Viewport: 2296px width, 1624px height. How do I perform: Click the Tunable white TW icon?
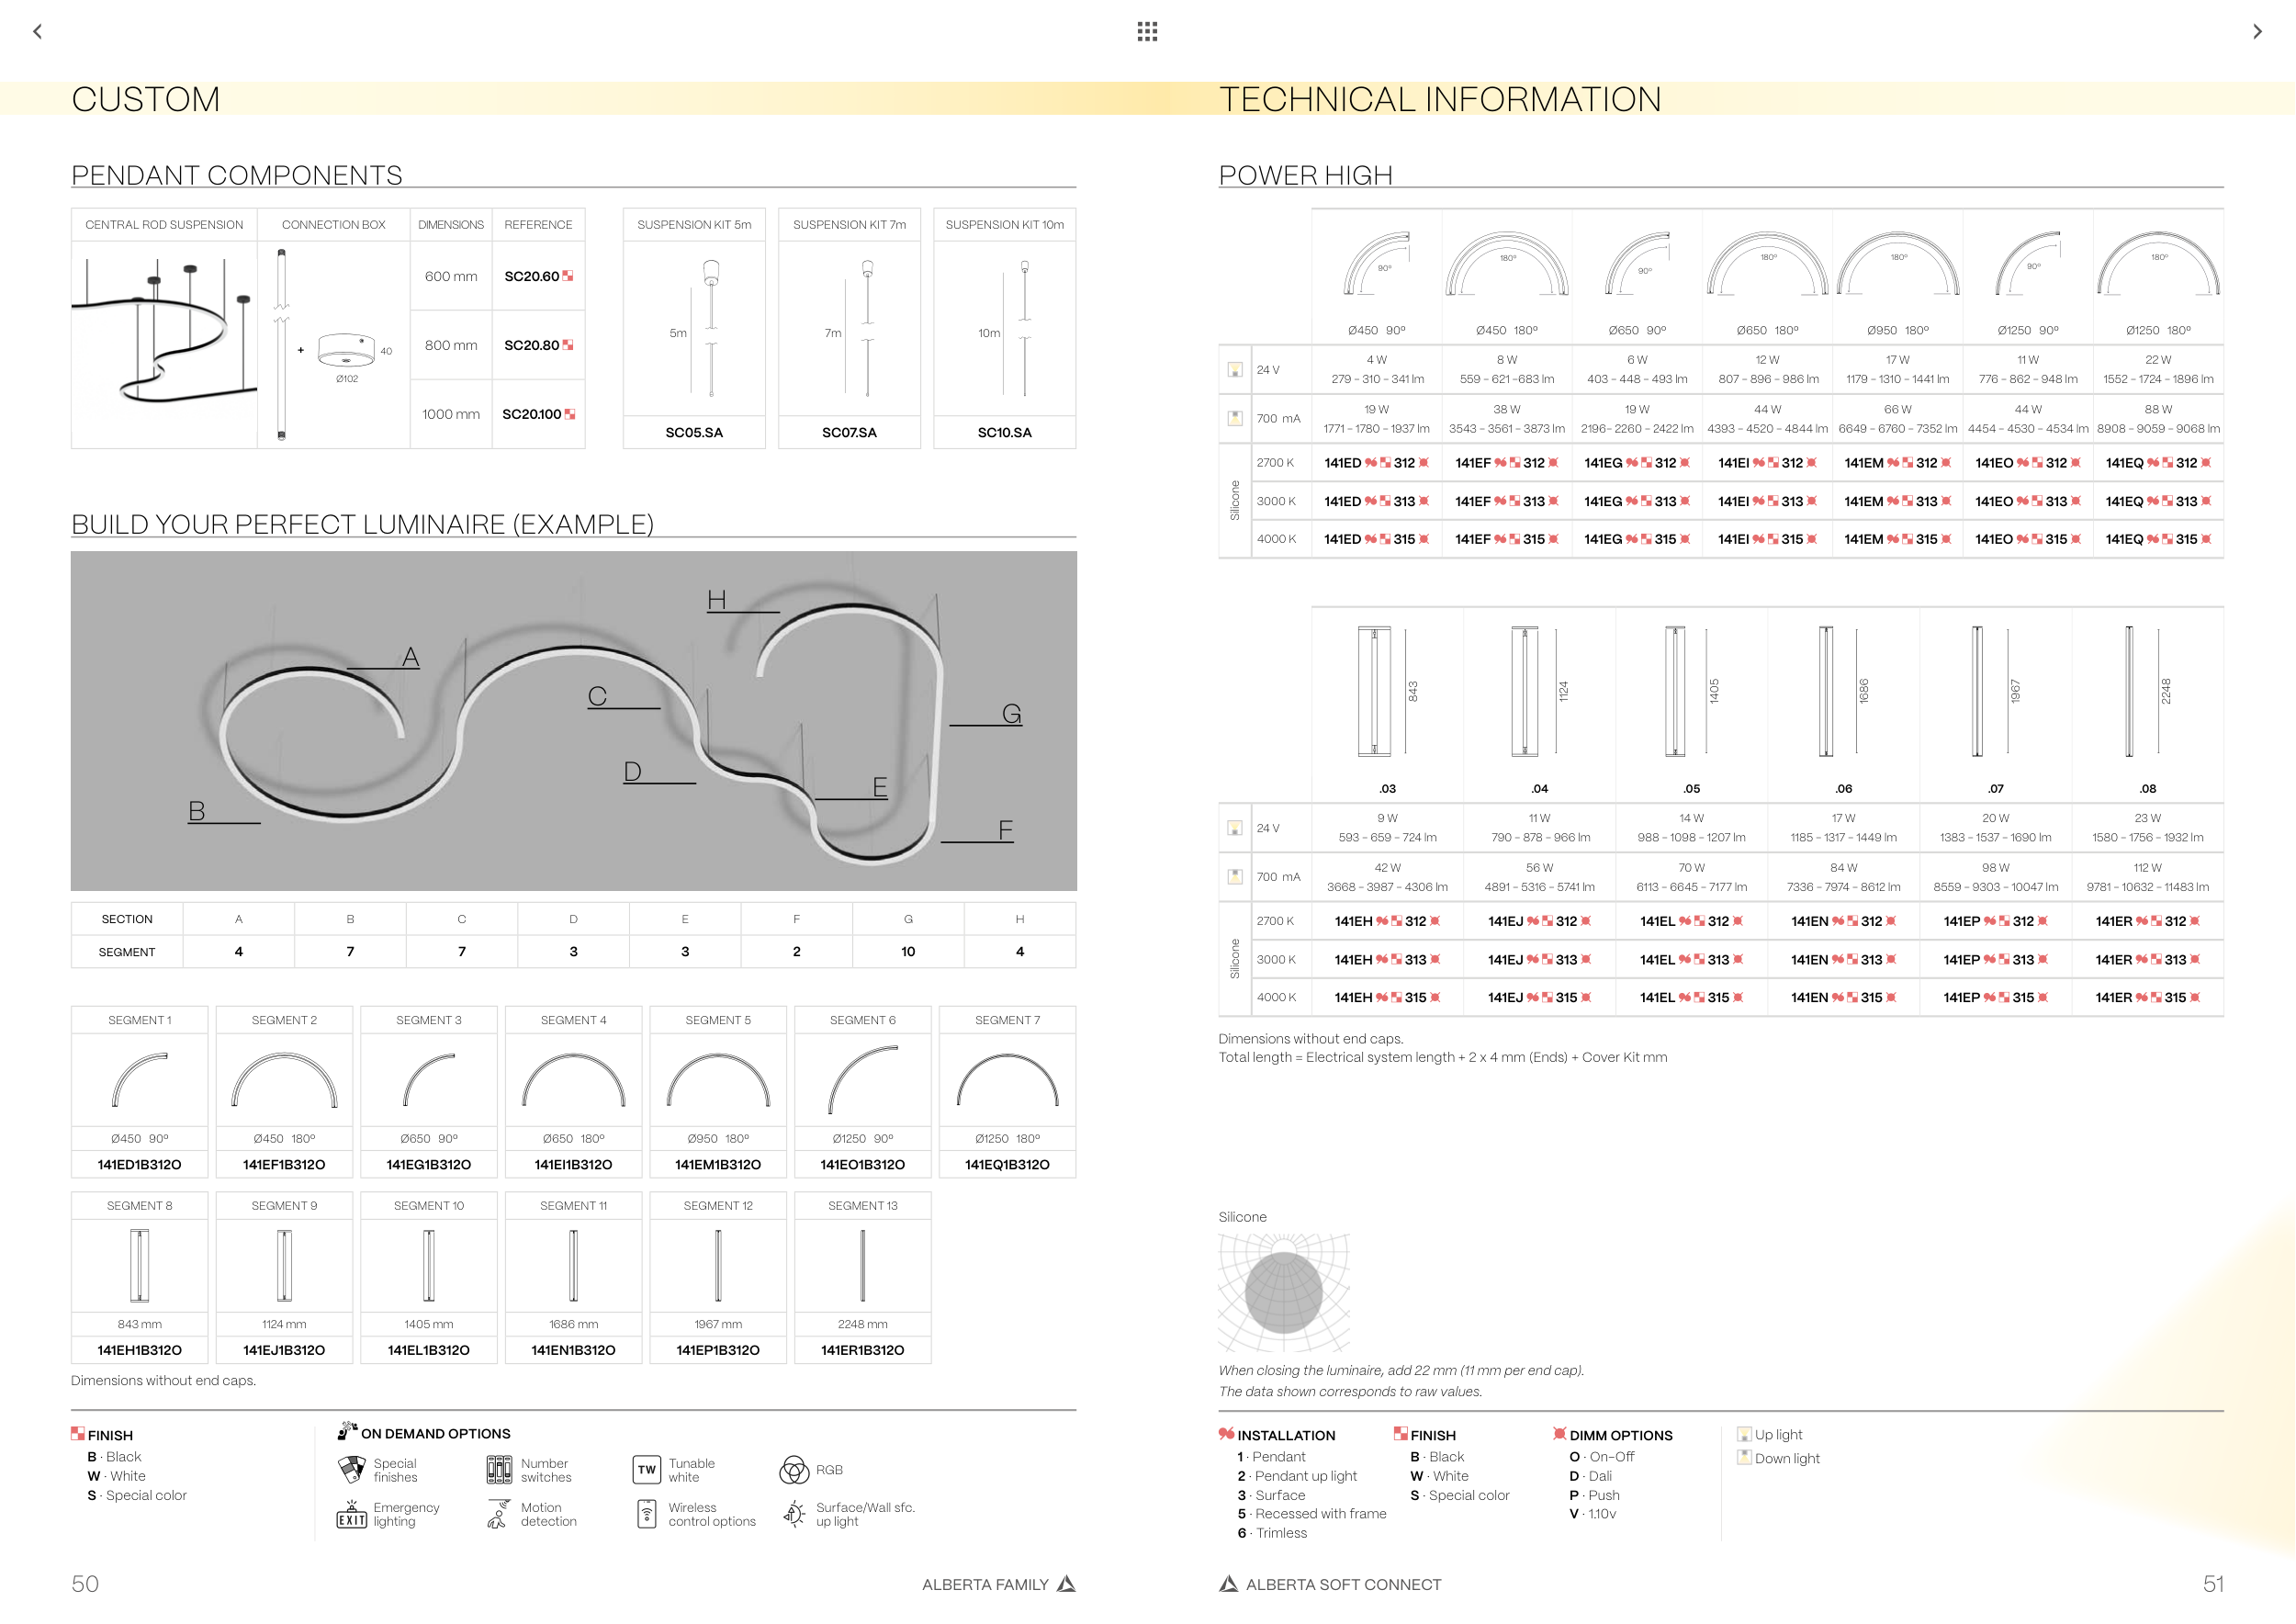[647, 1470]
